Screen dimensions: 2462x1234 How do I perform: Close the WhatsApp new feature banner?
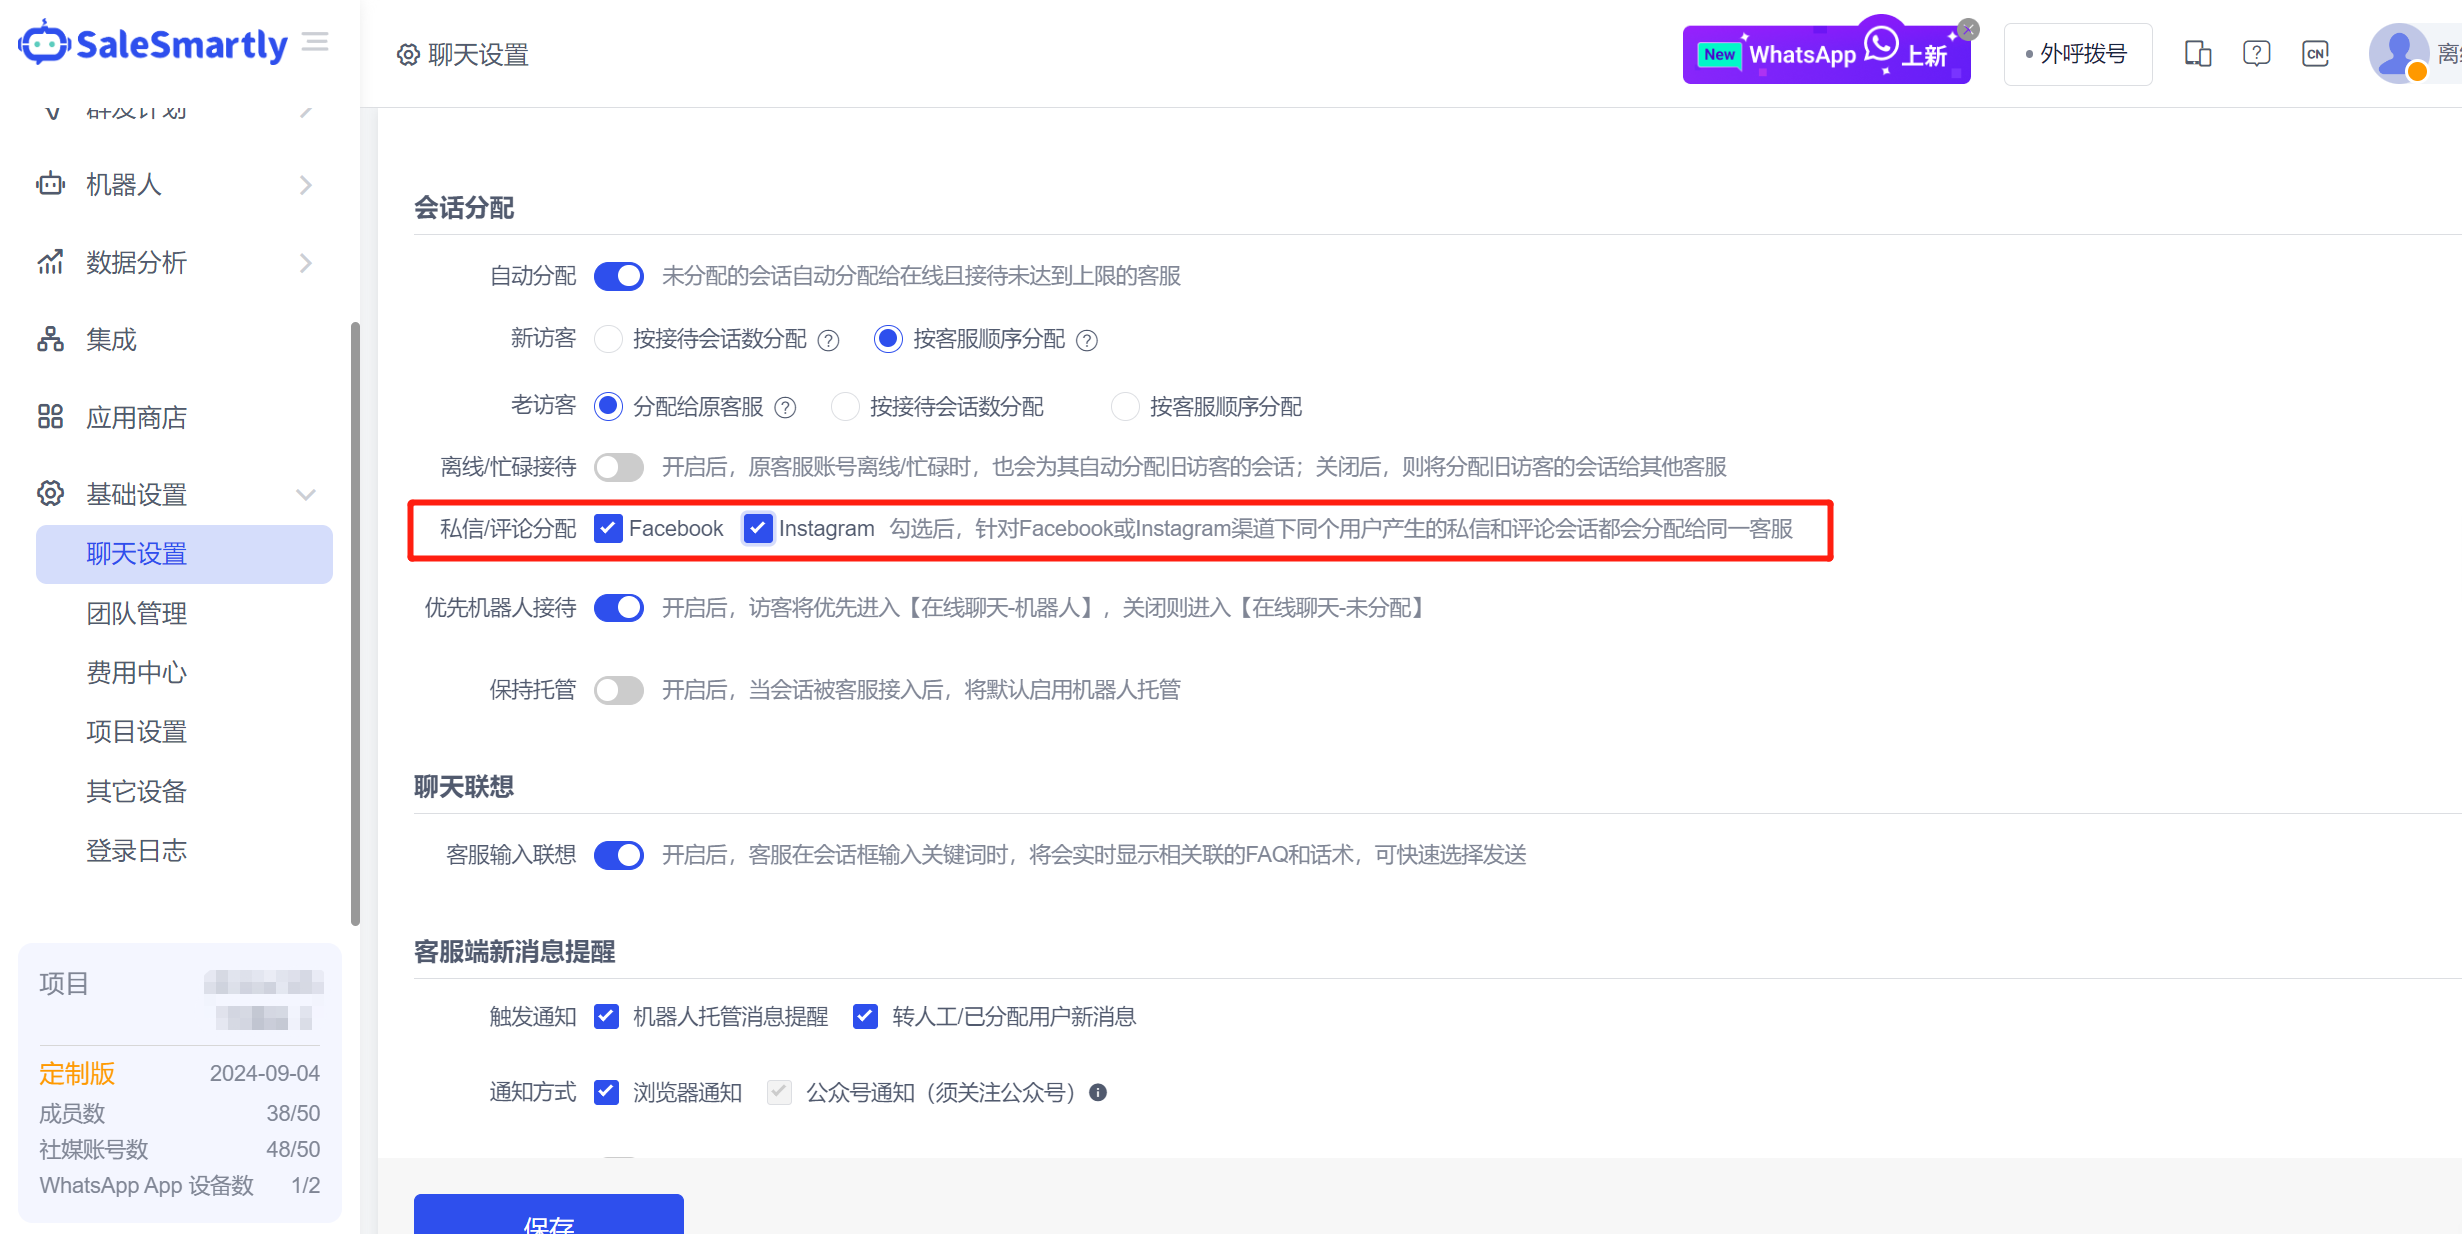point(1968,29)
